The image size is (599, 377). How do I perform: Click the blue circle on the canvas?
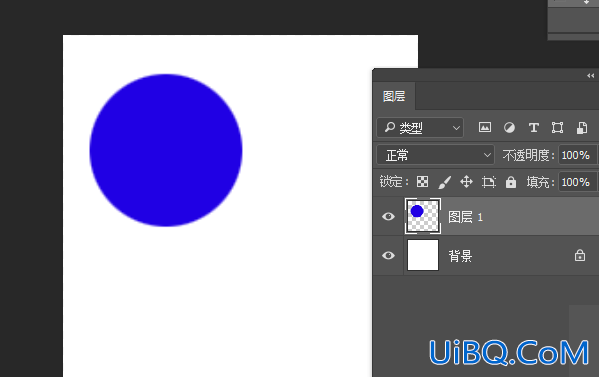point(166,150)
